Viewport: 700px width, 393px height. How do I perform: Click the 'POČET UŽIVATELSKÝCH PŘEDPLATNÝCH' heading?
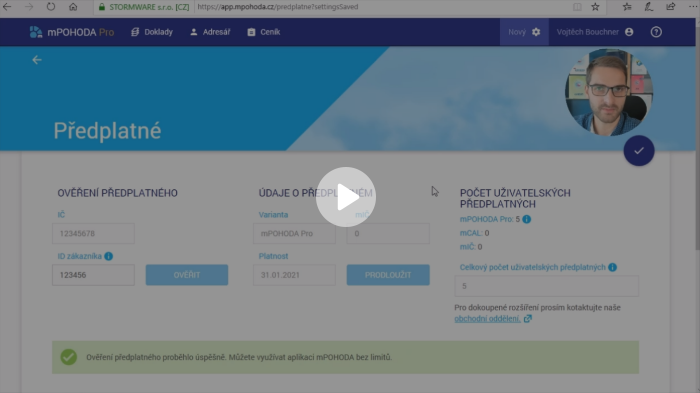click(x=515, y=198)
